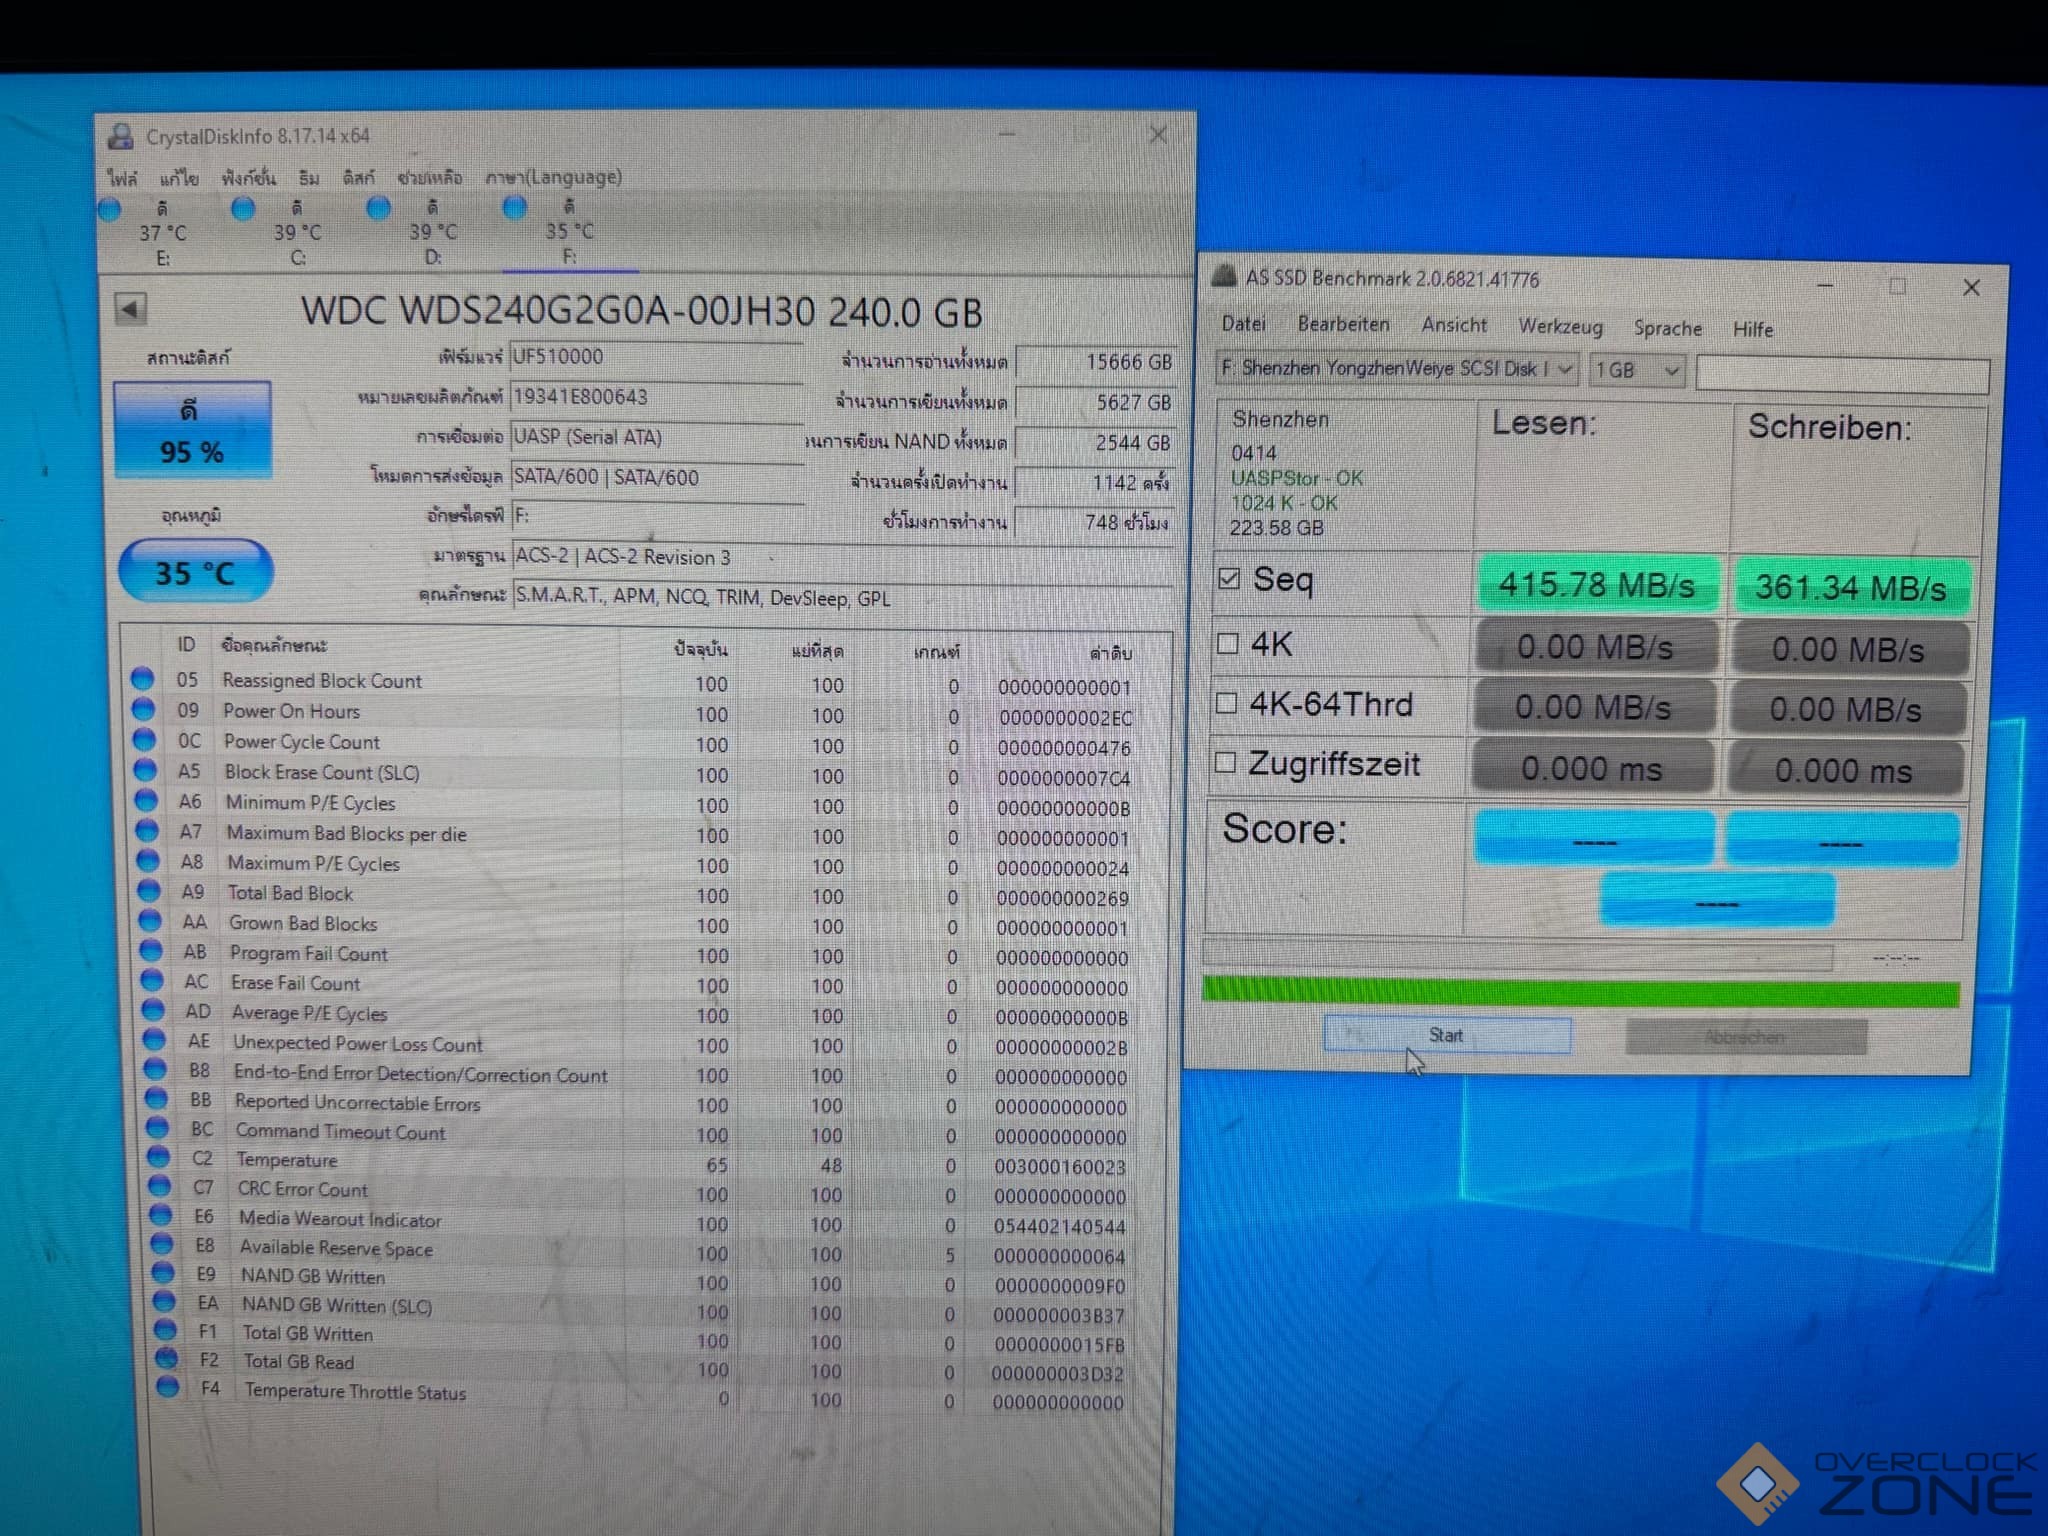Click the Seq write result 361.34 MB/s

pyautogui.click(x=1850, y=587)
